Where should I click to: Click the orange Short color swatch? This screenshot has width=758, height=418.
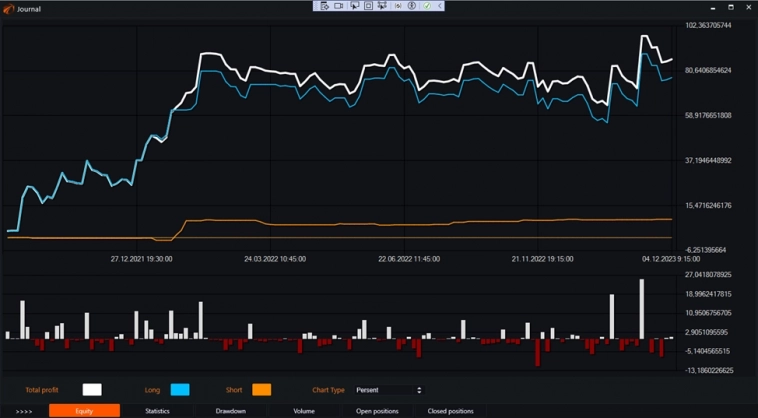click(261, 390)
